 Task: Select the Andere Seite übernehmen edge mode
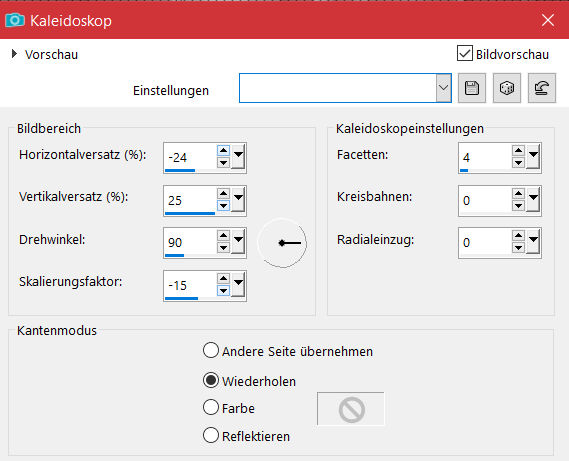coord(211,351)
